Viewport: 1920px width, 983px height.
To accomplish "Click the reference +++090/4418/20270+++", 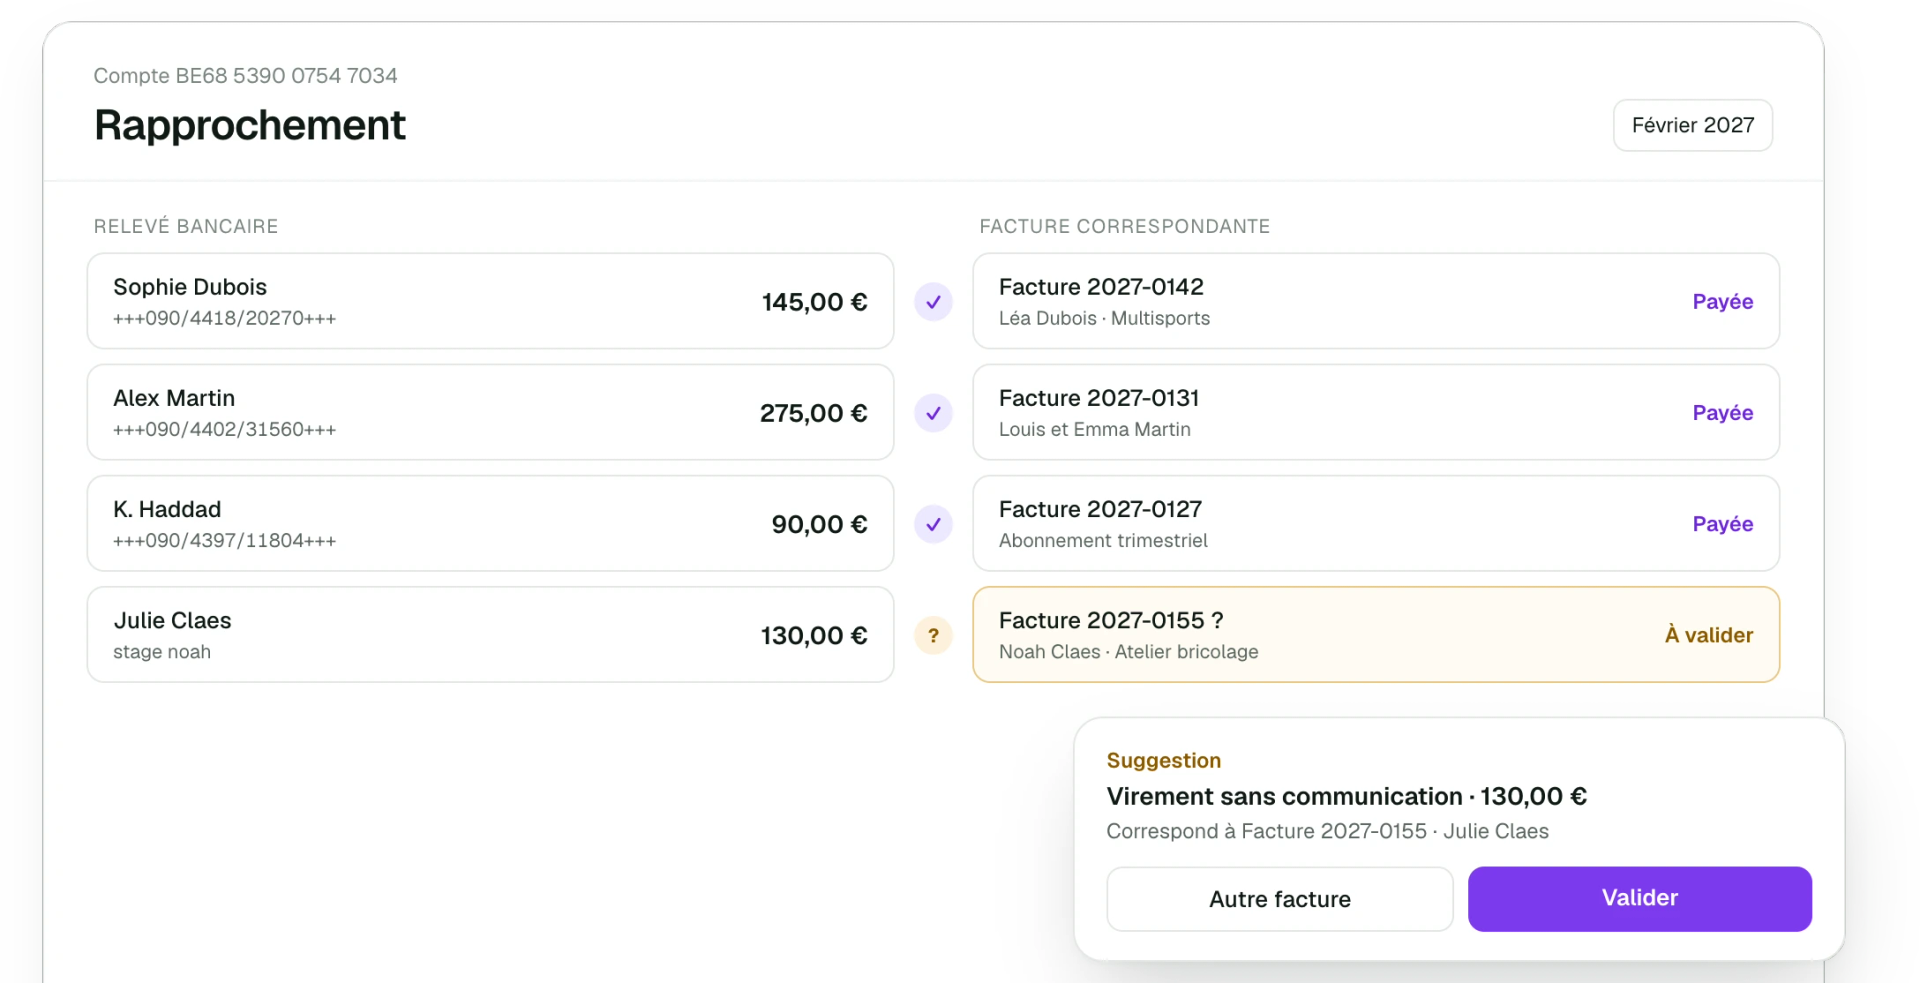I will coord(224,318).
